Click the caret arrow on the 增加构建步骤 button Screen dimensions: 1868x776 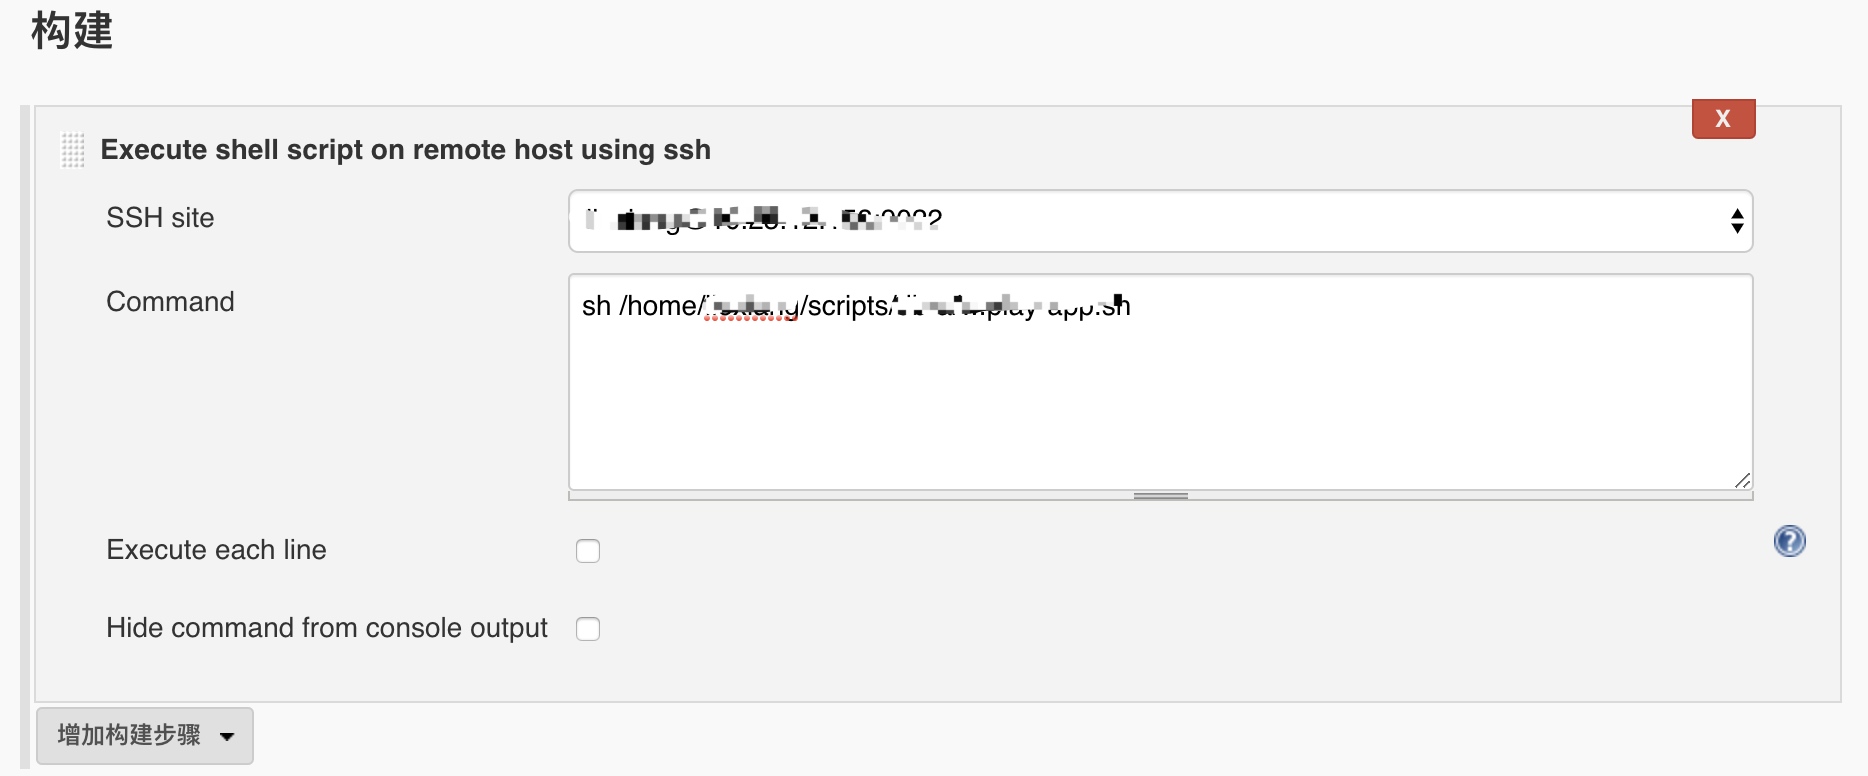click(x=227, y=737)
